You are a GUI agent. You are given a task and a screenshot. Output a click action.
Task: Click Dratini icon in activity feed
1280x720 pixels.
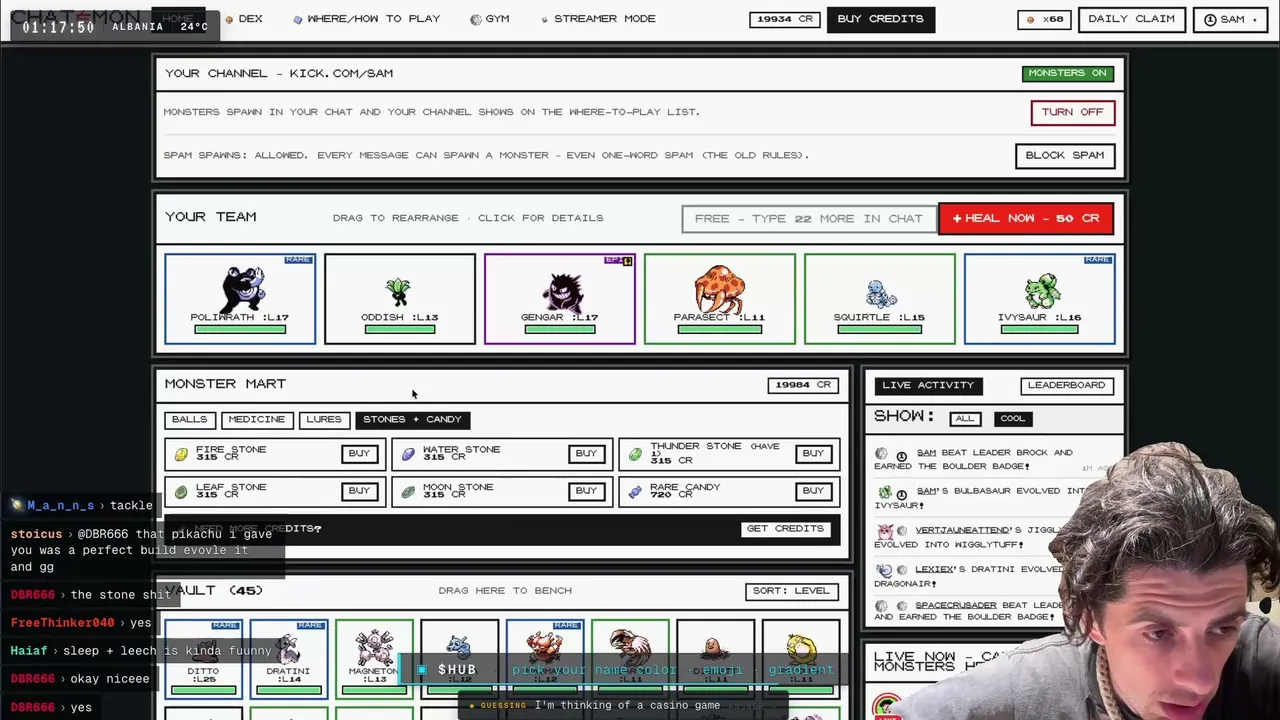coord(883,570)
